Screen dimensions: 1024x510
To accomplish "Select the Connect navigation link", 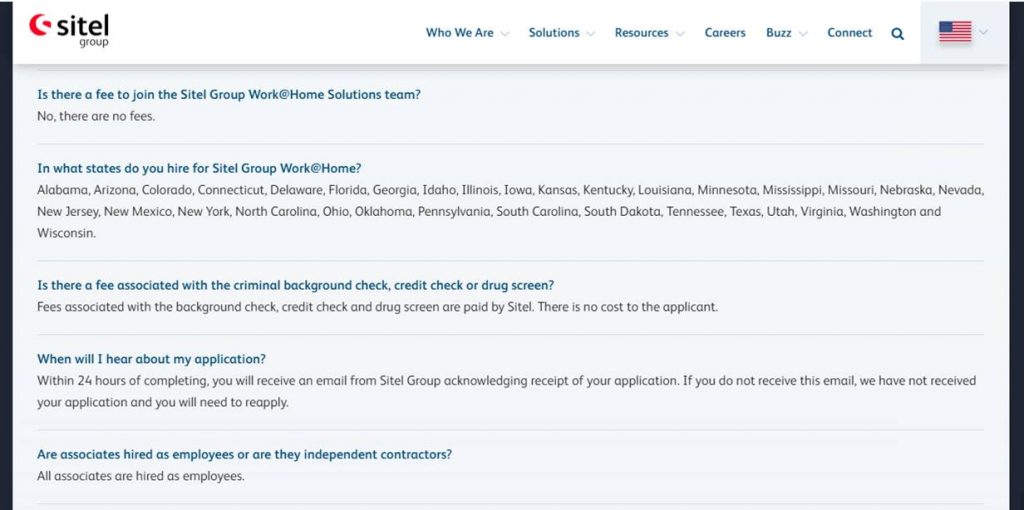I will pyautogui.click(x=849, y=33).
